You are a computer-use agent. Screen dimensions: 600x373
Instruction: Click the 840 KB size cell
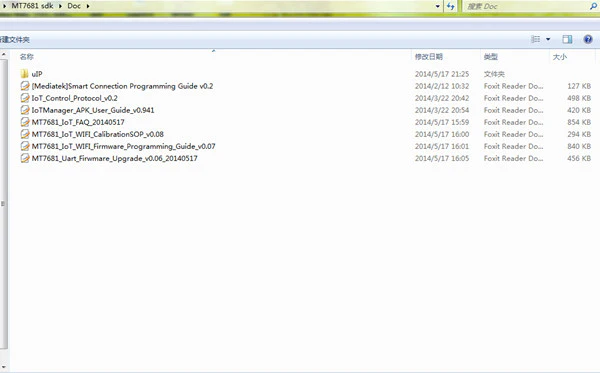click(x=579, y=146)
